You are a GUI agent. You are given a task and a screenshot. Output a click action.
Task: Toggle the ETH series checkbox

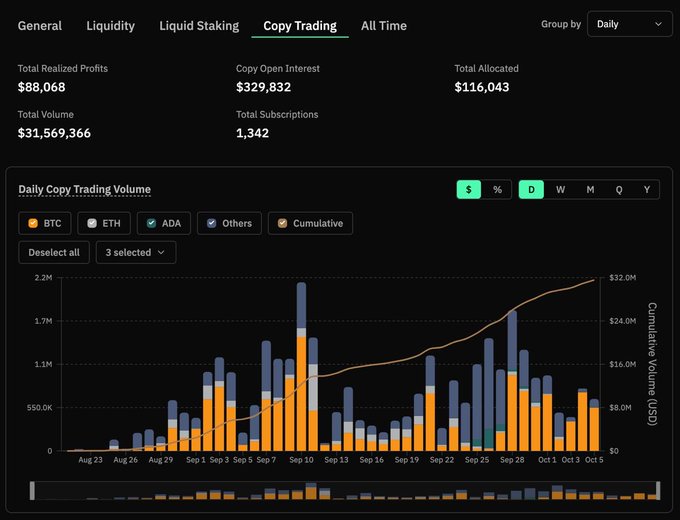[x=92, y=223]
